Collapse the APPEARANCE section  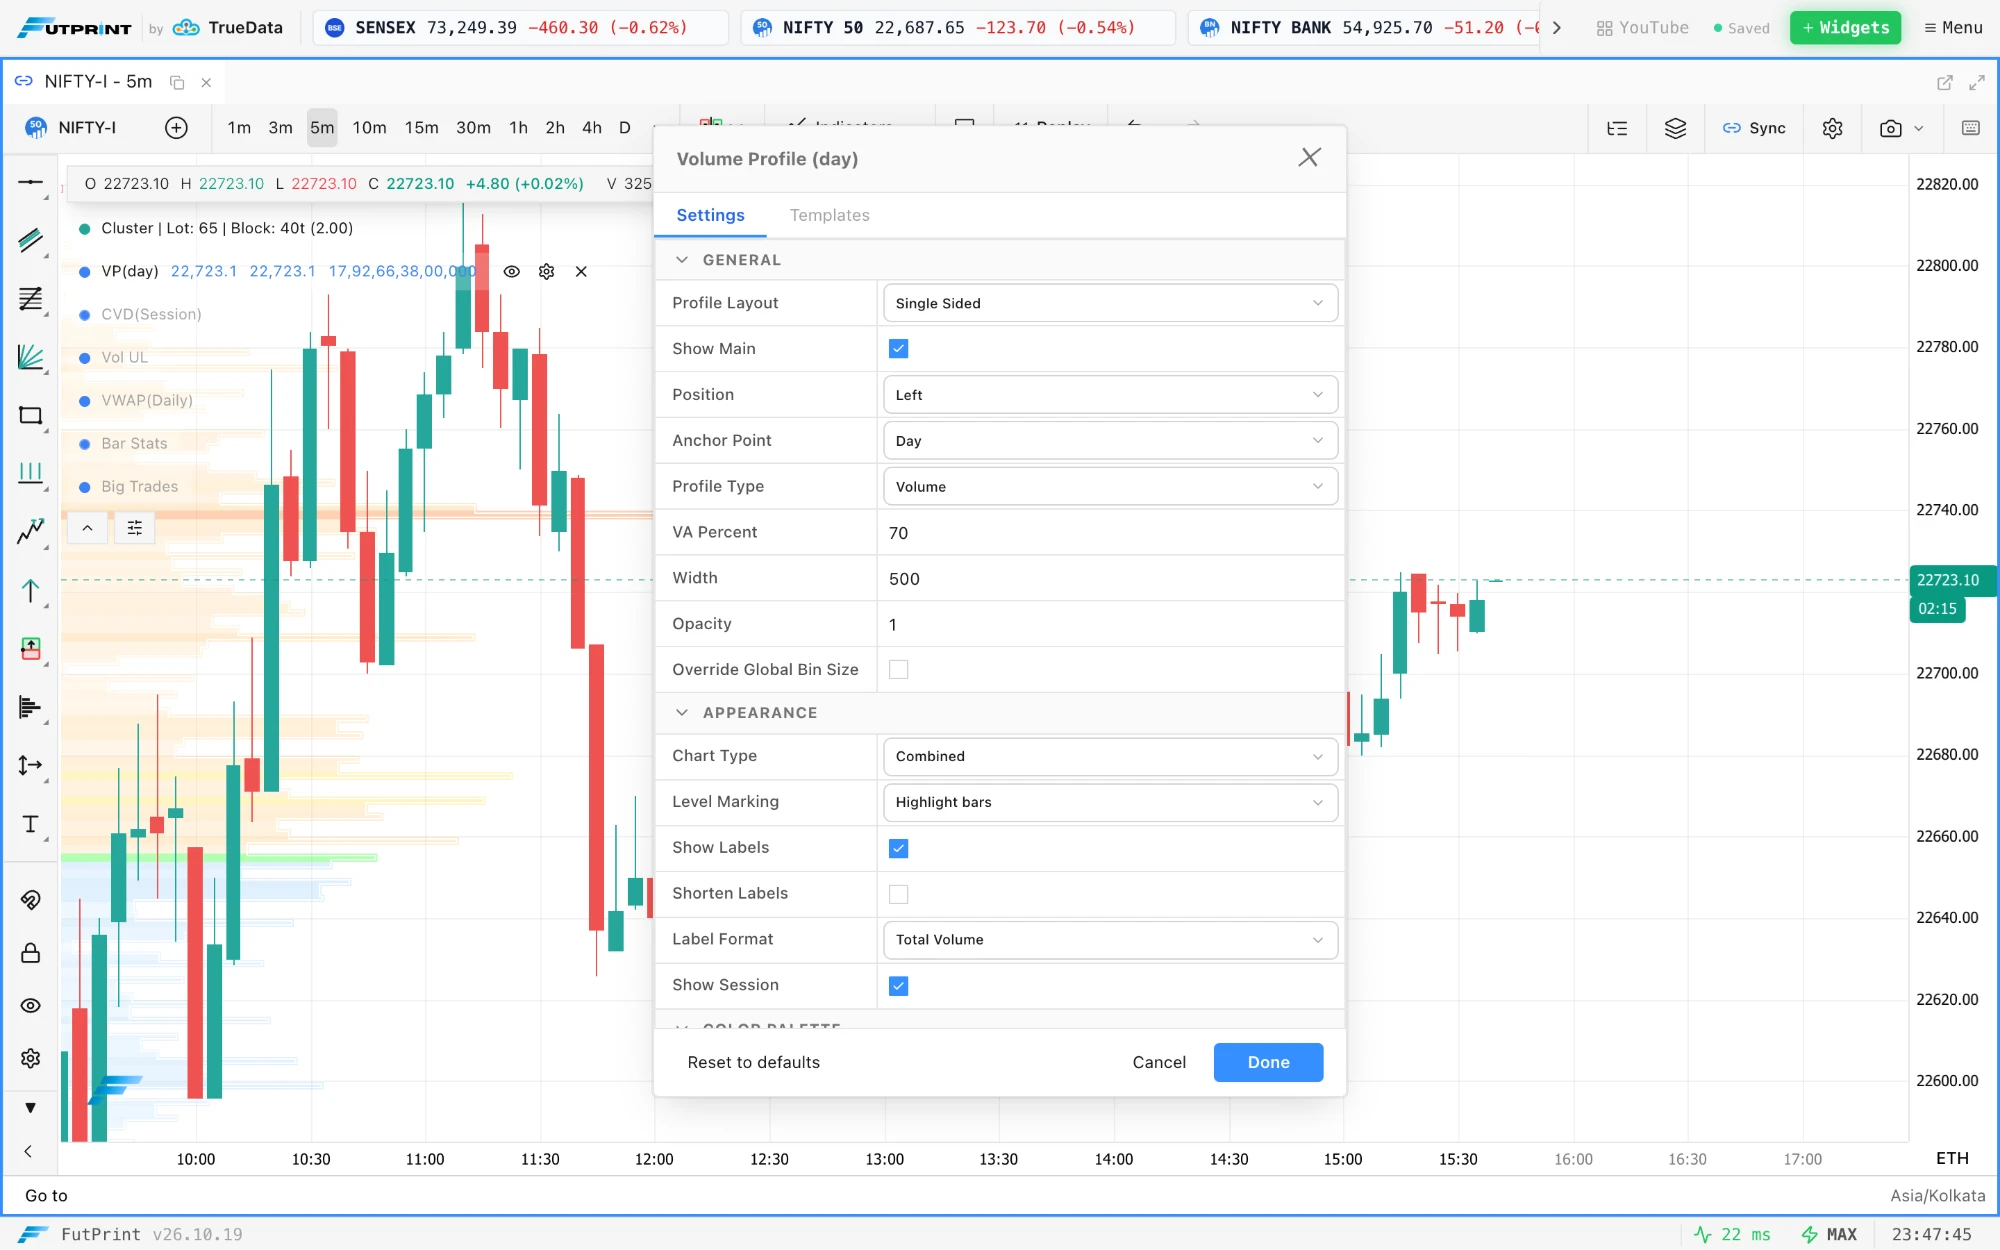click(682, 713)
